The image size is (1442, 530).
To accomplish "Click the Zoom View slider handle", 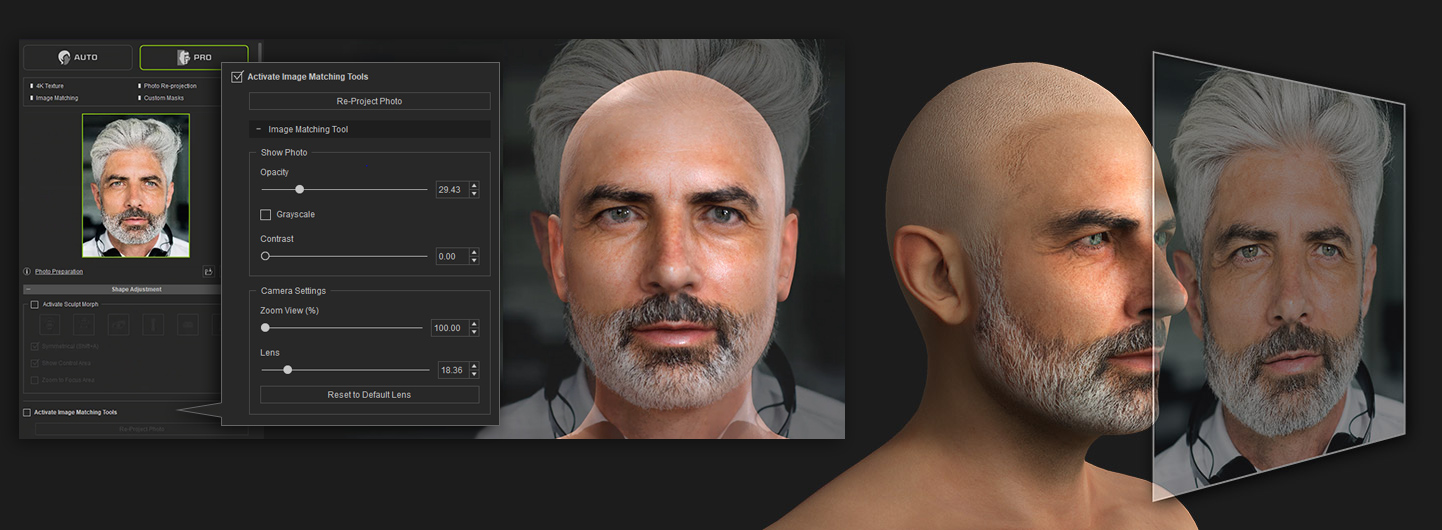I will tap(265, 327).
